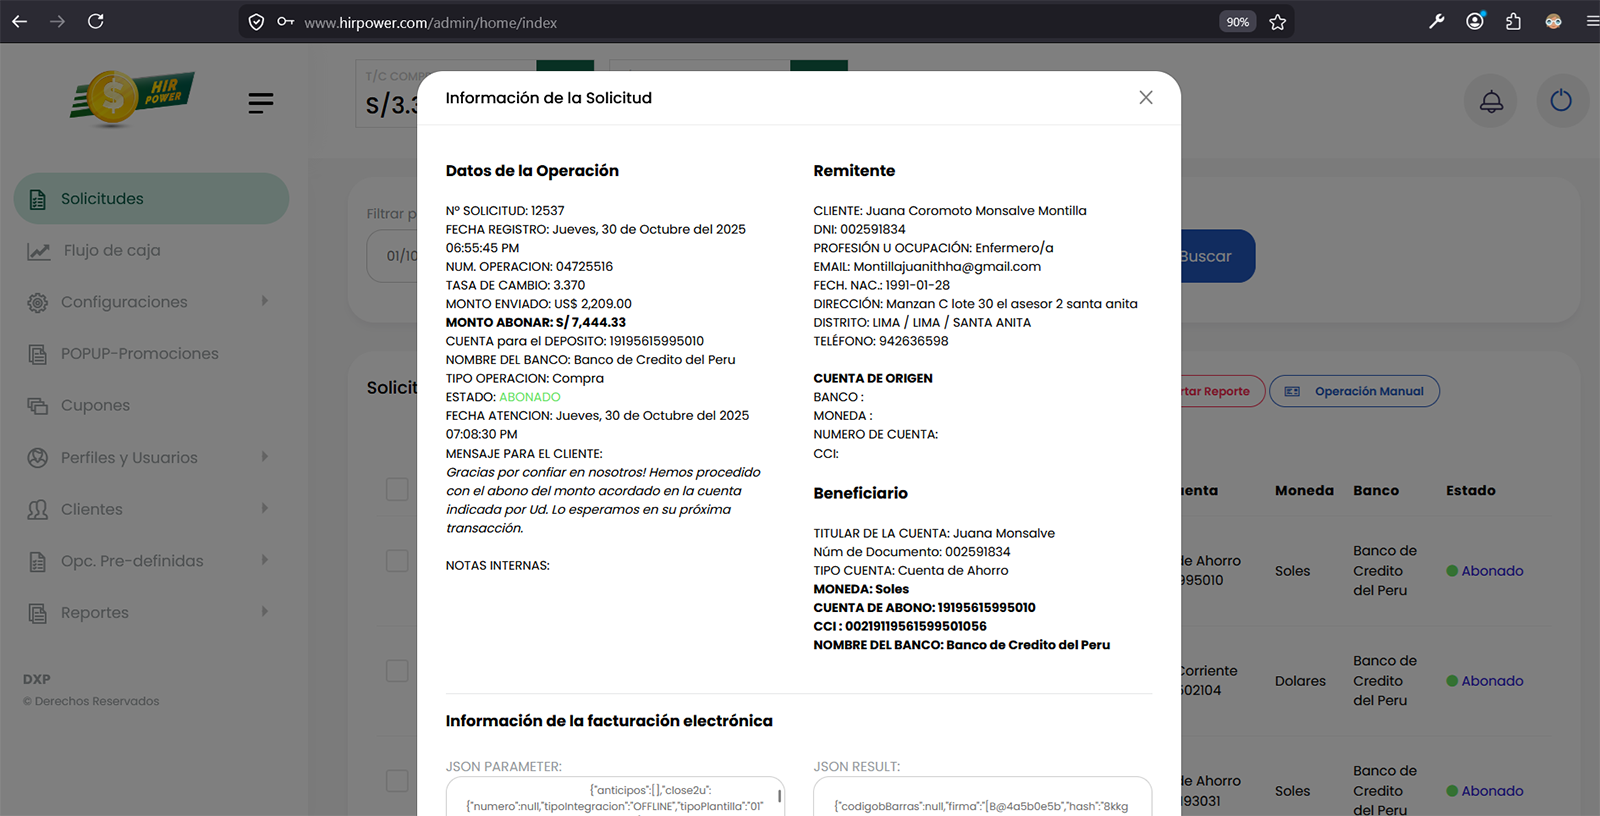Click the date filter field starting 01/10

click(392, 256)
